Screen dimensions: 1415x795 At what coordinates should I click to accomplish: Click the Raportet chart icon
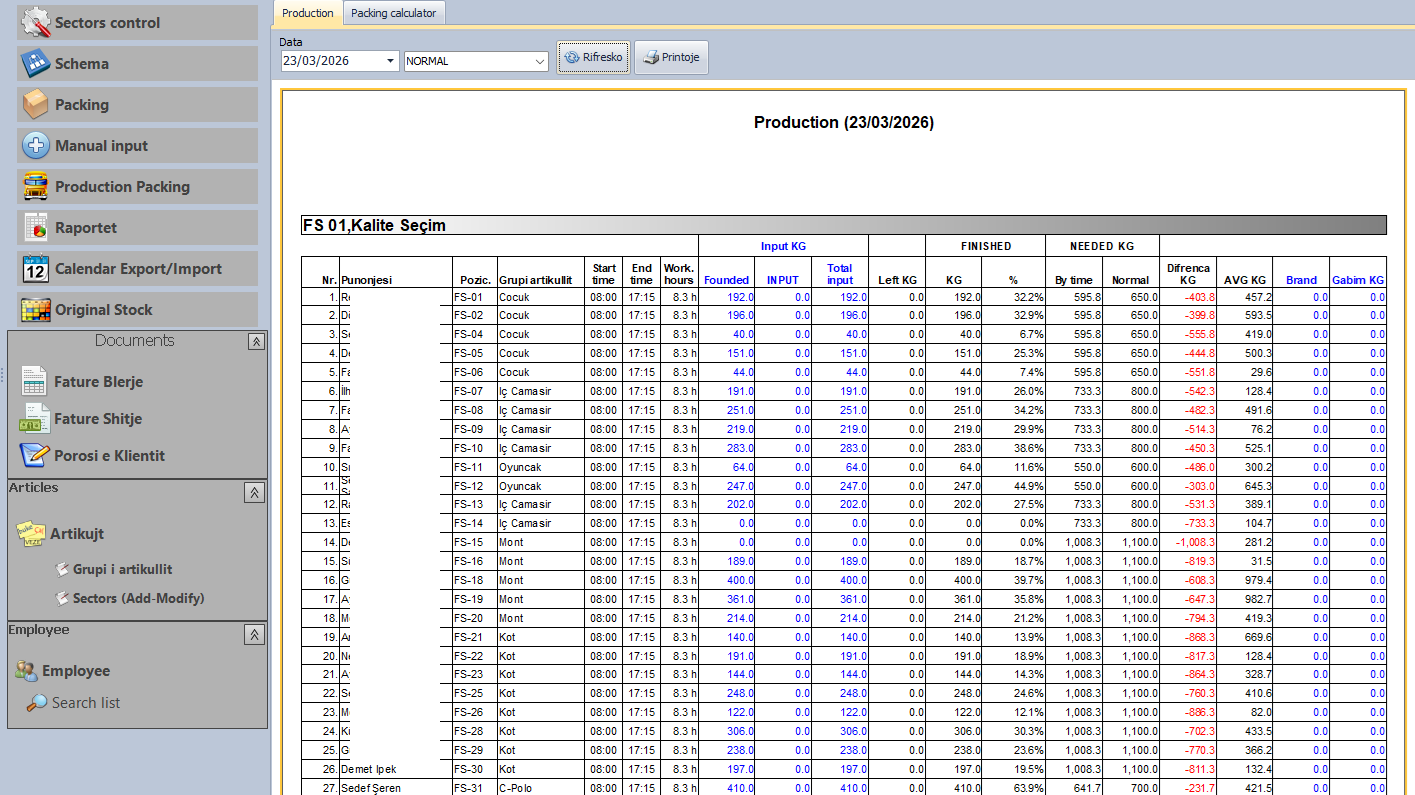(36, 227)
